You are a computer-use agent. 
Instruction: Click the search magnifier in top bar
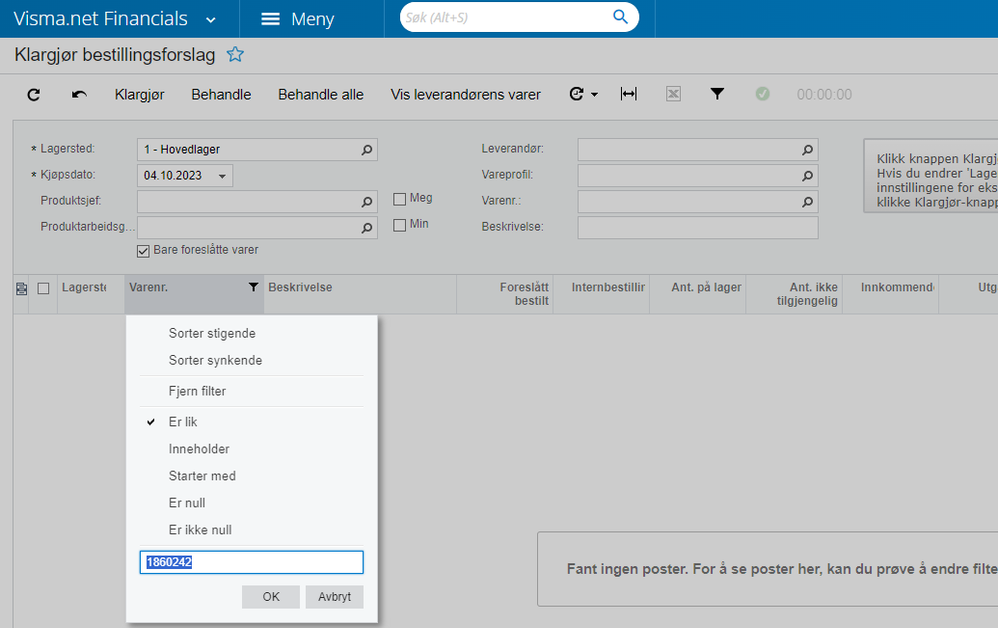coord(620,17)
